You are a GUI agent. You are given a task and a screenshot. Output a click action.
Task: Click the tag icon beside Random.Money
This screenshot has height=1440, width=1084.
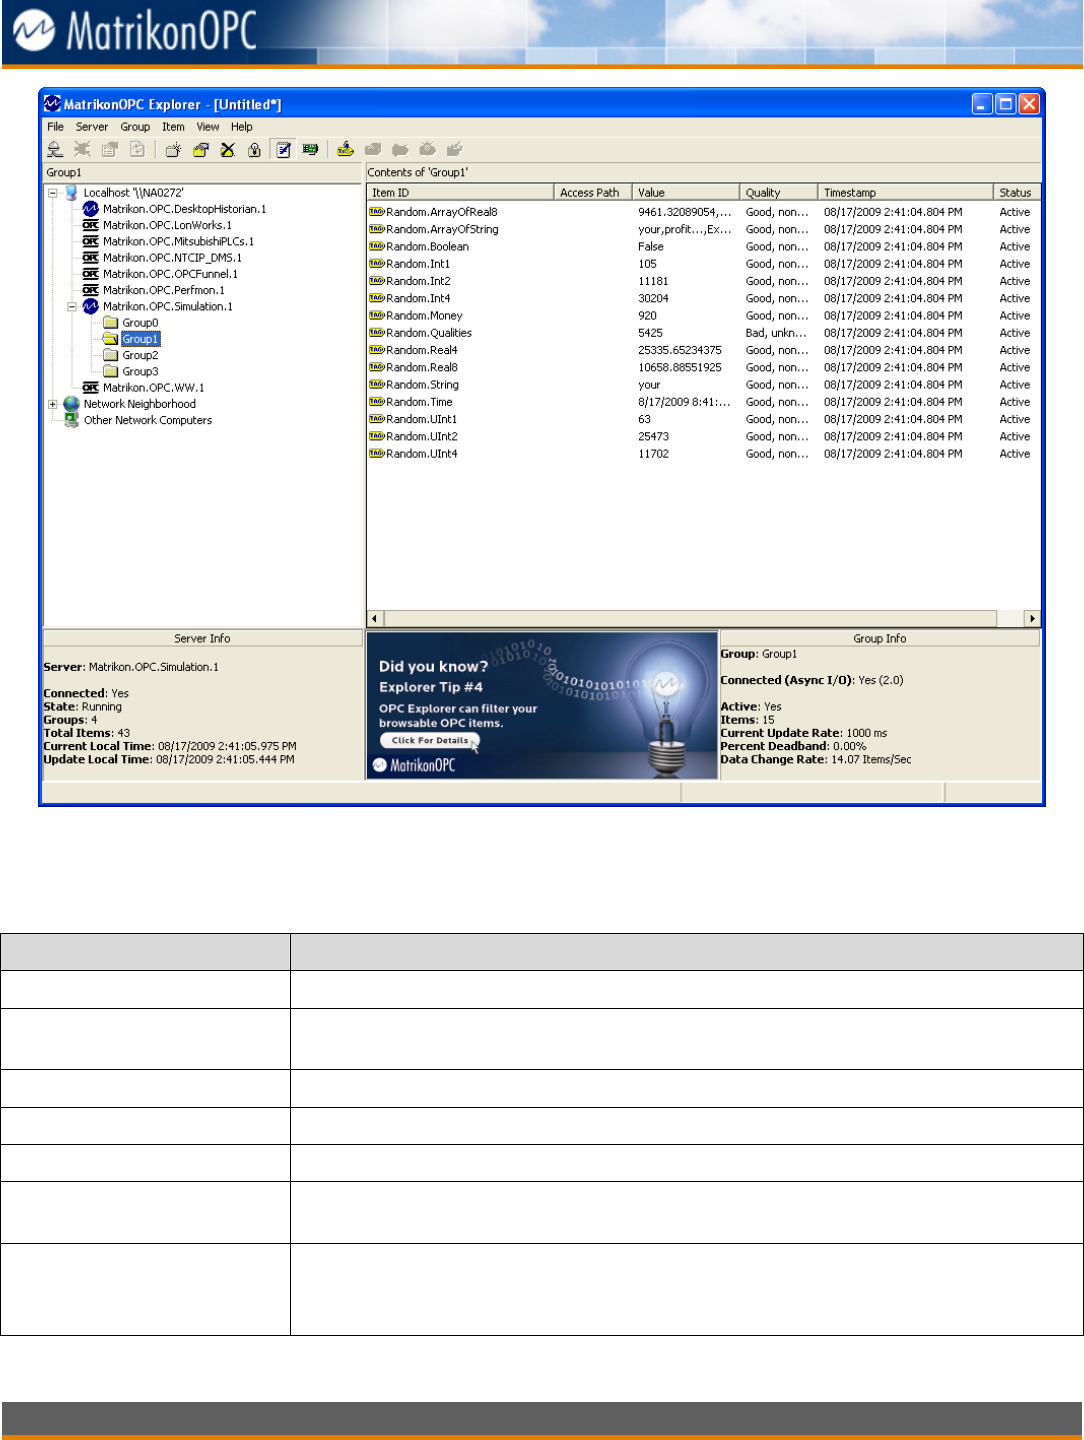(377, 315)
